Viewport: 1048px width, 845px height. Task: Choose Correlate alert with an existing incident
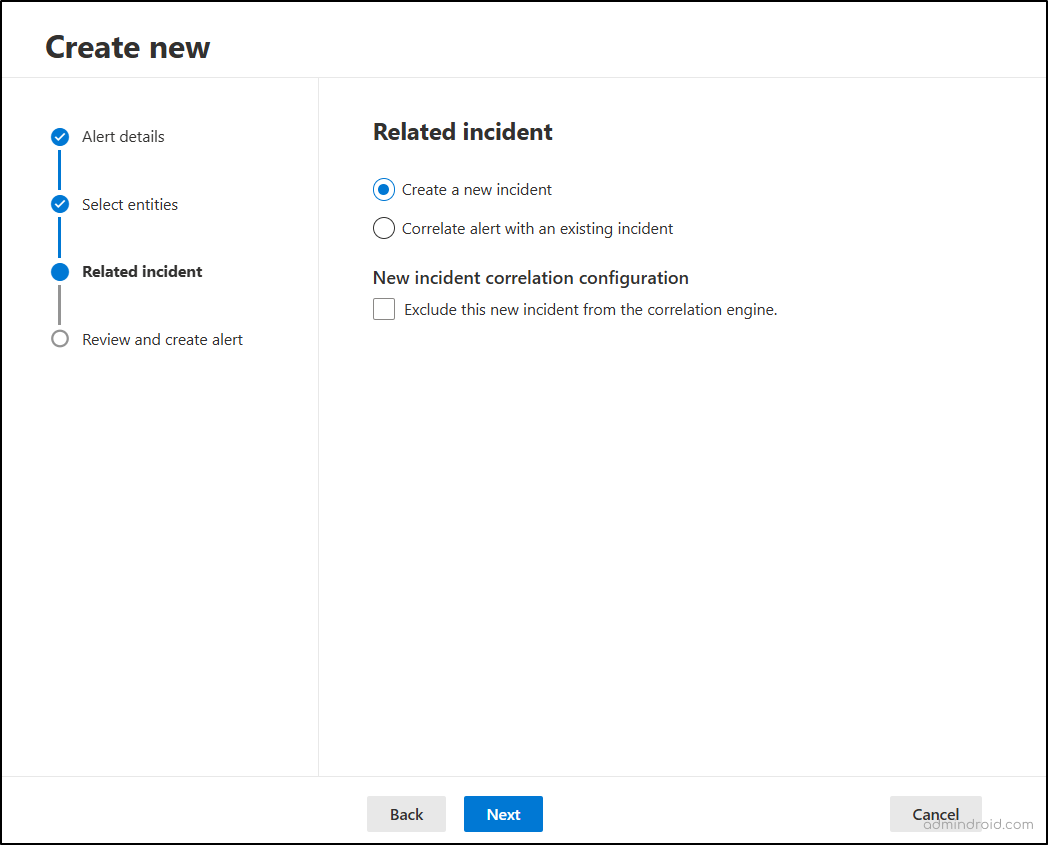384,229
